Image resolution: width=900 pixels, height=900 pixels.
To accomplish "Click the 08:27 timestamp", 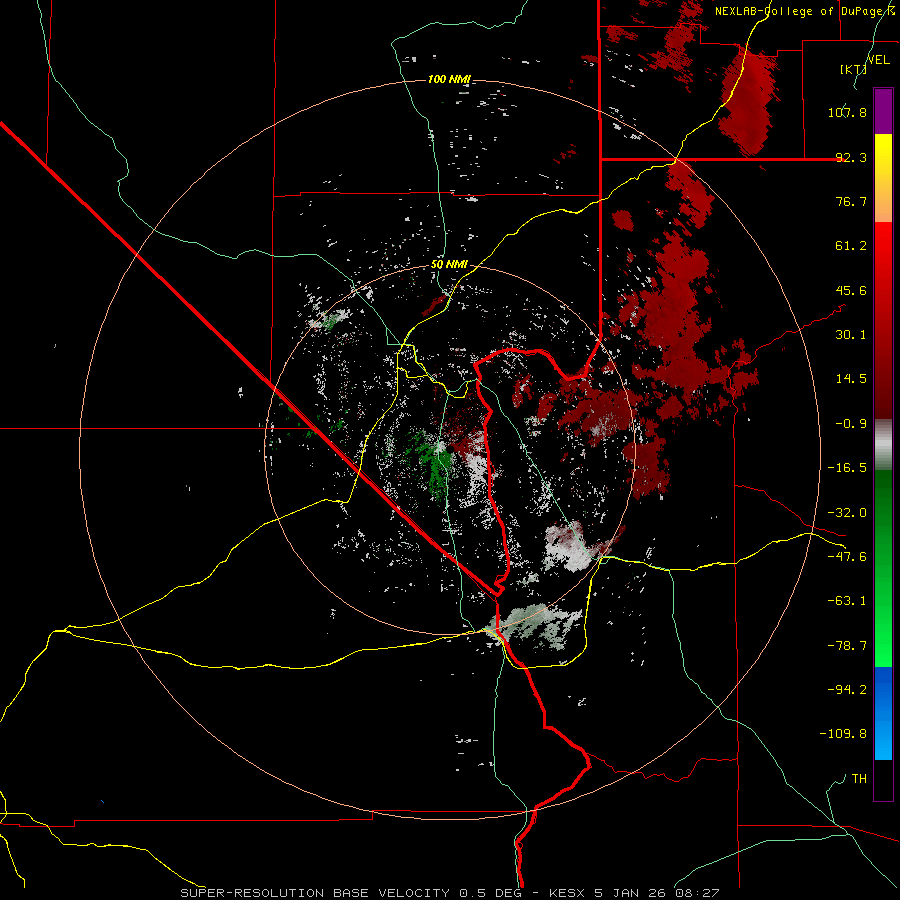I will pyautogui.click(x=697, y=893).
